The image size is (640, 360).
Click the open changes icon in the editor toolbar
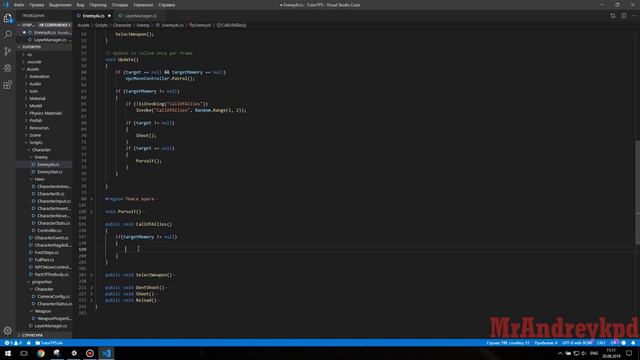613,16
